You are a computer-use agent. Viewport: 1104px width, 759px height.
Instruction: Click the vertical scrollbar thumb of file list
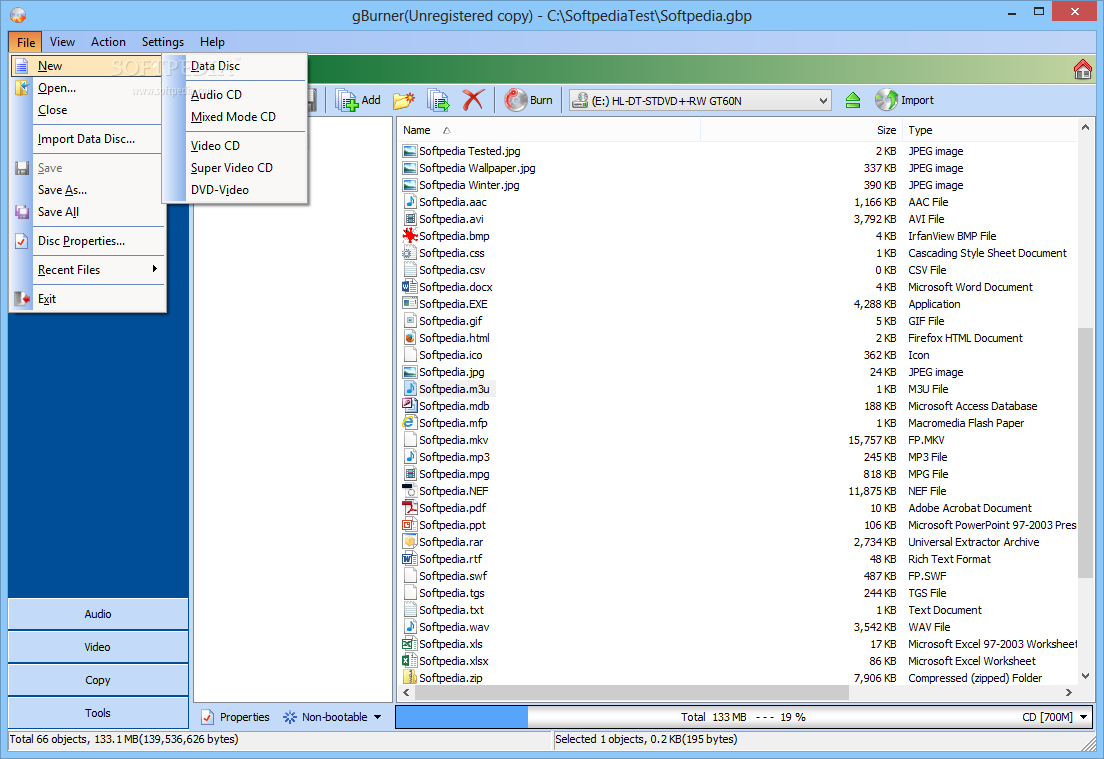(1085, 453)
